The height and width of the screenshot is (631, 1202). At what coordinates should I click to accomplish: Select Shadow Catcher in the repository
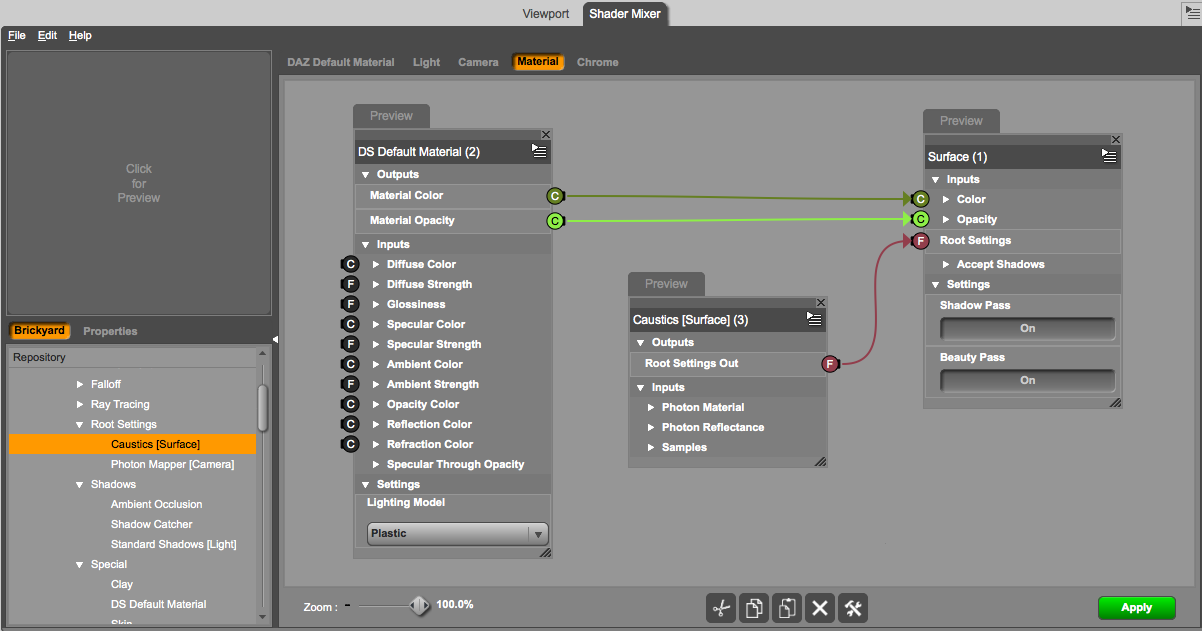pos(151,524)
